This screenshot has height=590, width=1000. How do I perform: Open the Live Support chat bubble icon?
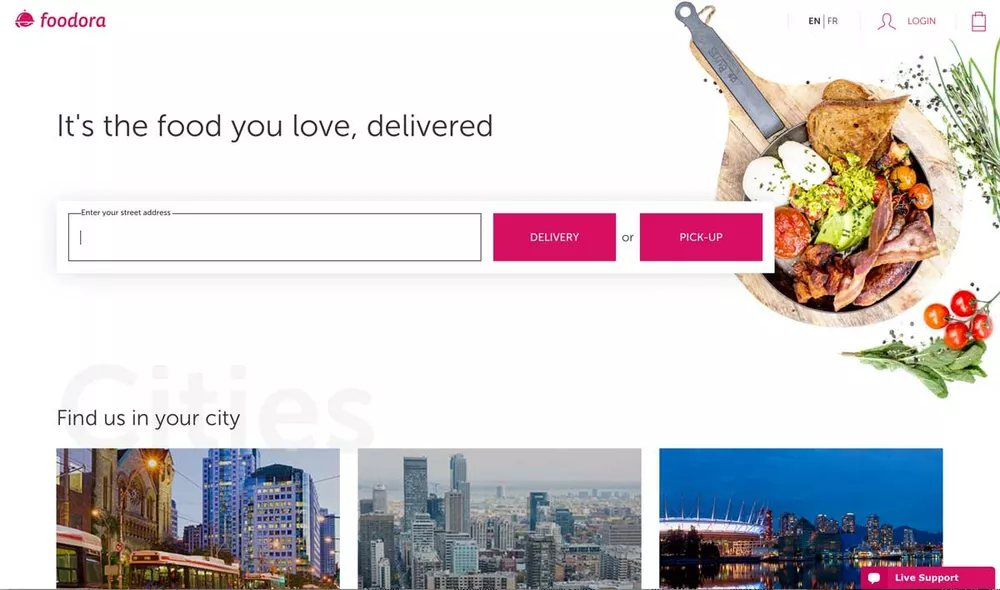(x=874, y=578)
